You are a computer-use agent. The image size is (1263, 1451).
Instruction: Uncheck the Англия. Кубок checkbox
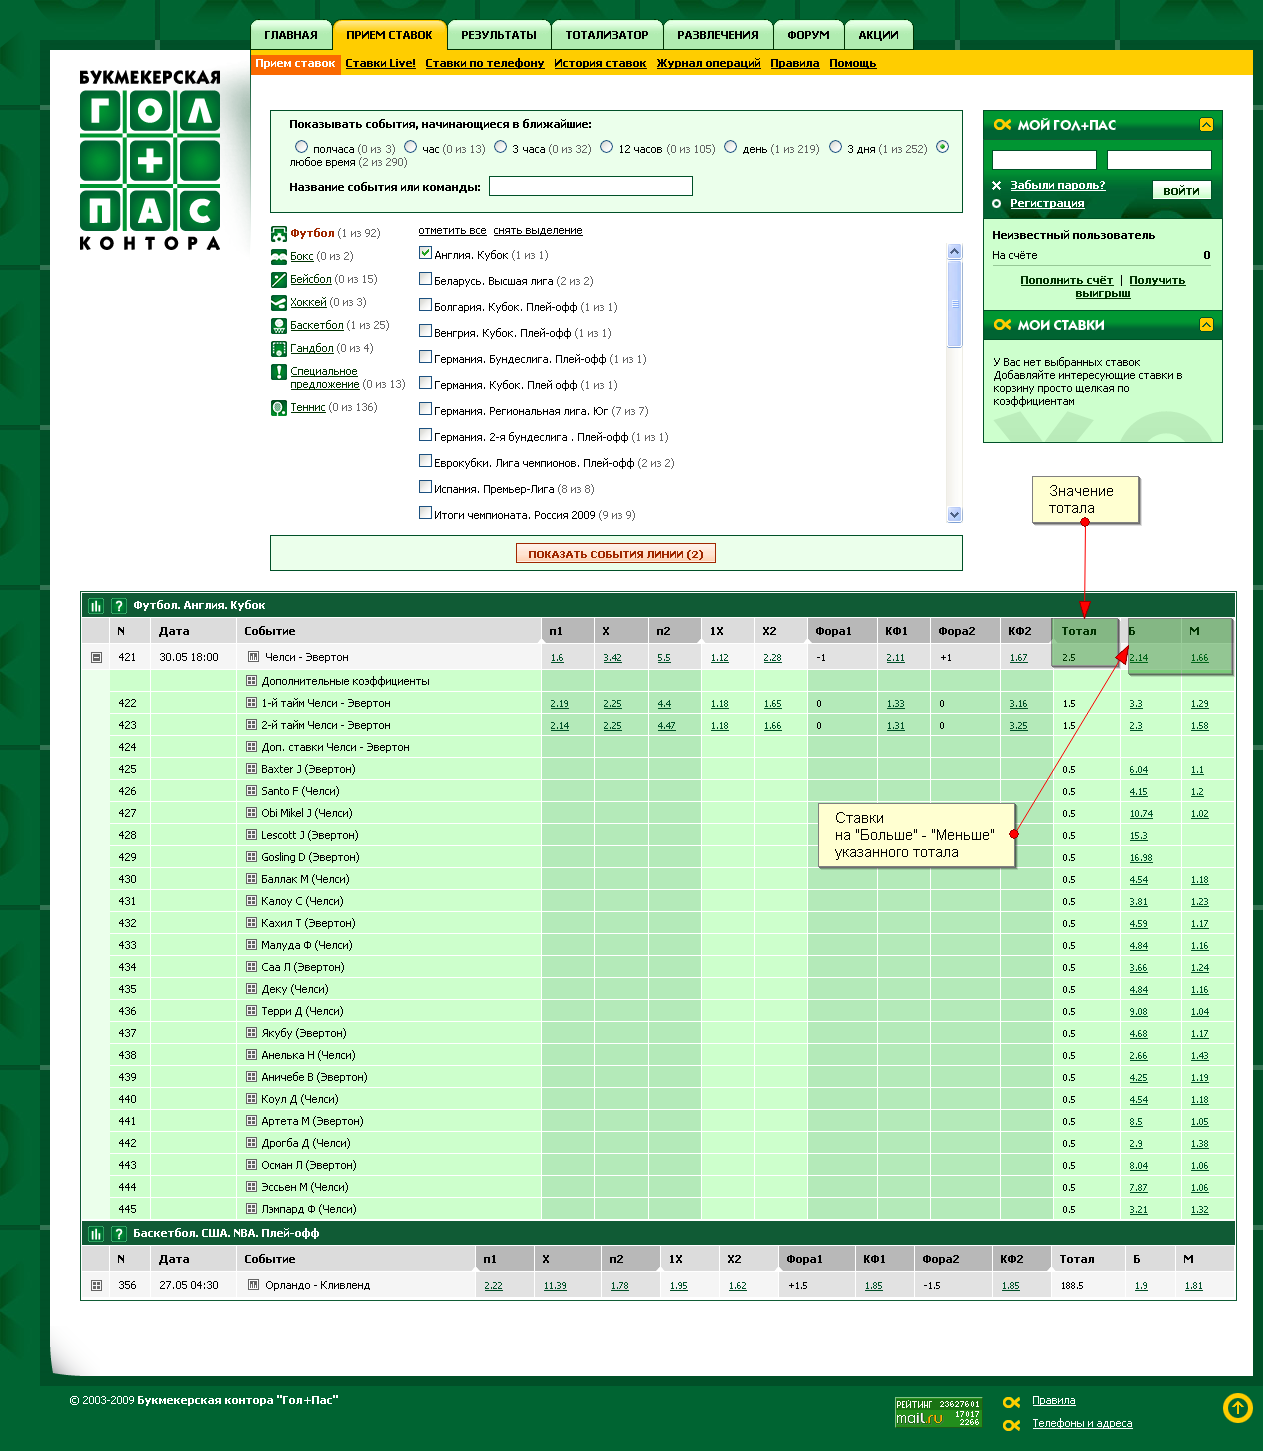click(x=425, y=254)
